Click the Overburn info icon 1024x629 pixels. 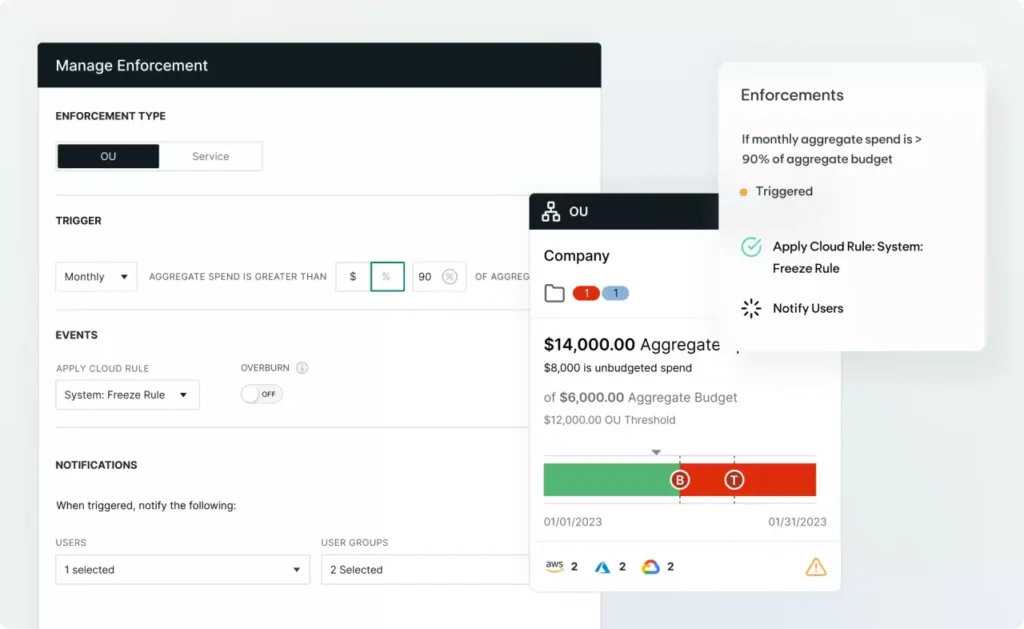pos(302,368)
